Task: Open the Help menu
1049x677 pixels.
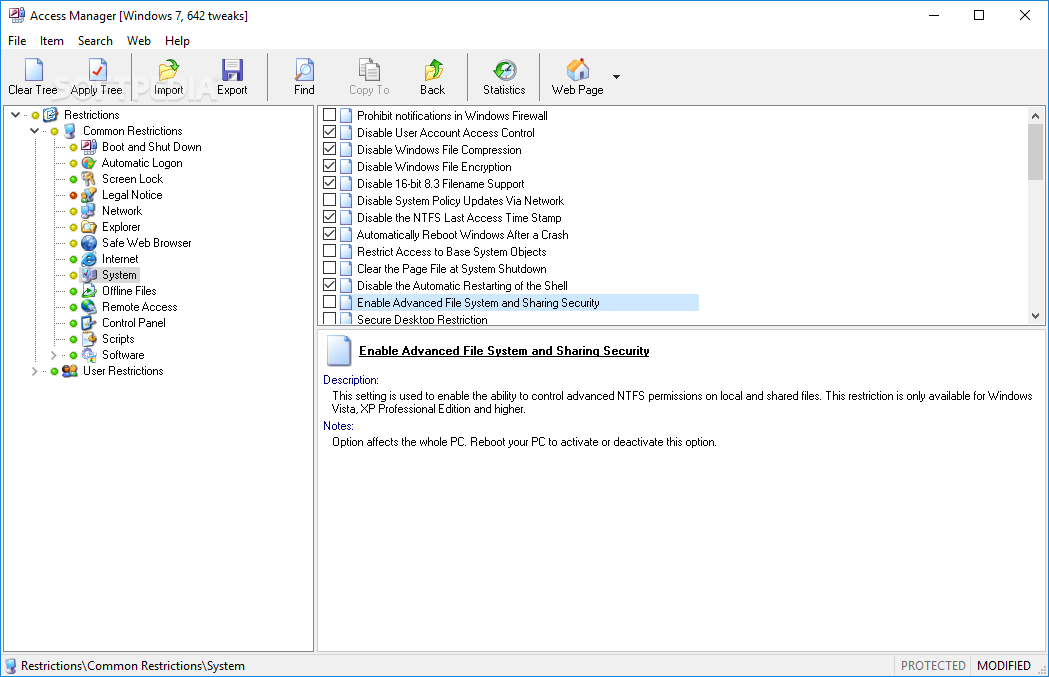Action: pos(177,41)
